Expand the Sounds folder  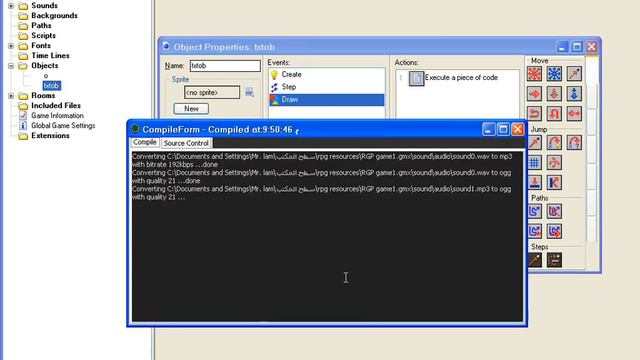[11, 6]
